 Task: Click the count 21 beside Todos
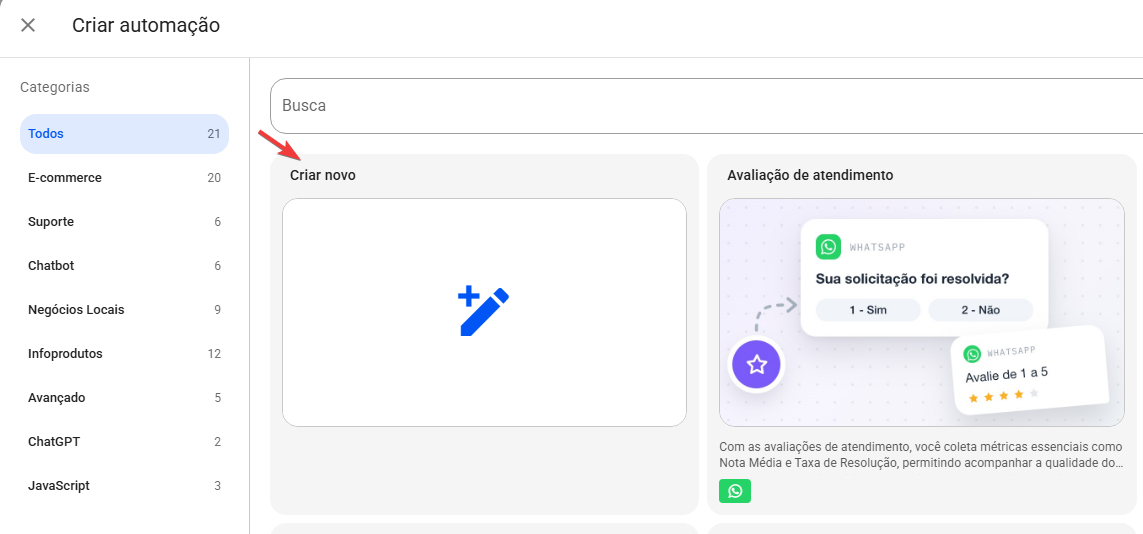coord(214,134)
